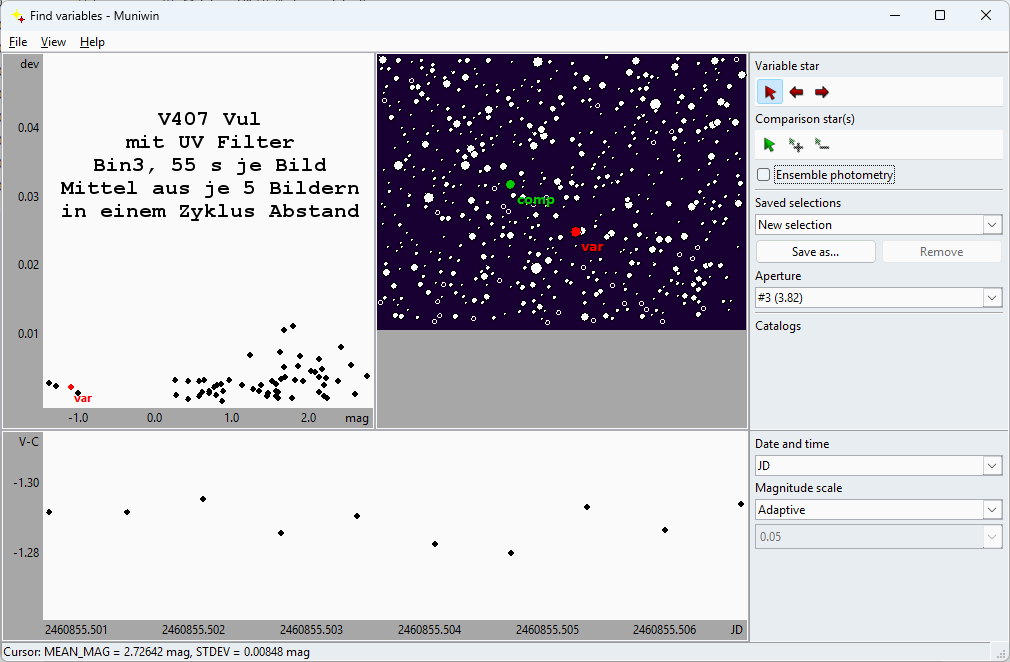Select the green comparison star cursor tool
This screenshot has width=1010, height=662.
[769, 145]
